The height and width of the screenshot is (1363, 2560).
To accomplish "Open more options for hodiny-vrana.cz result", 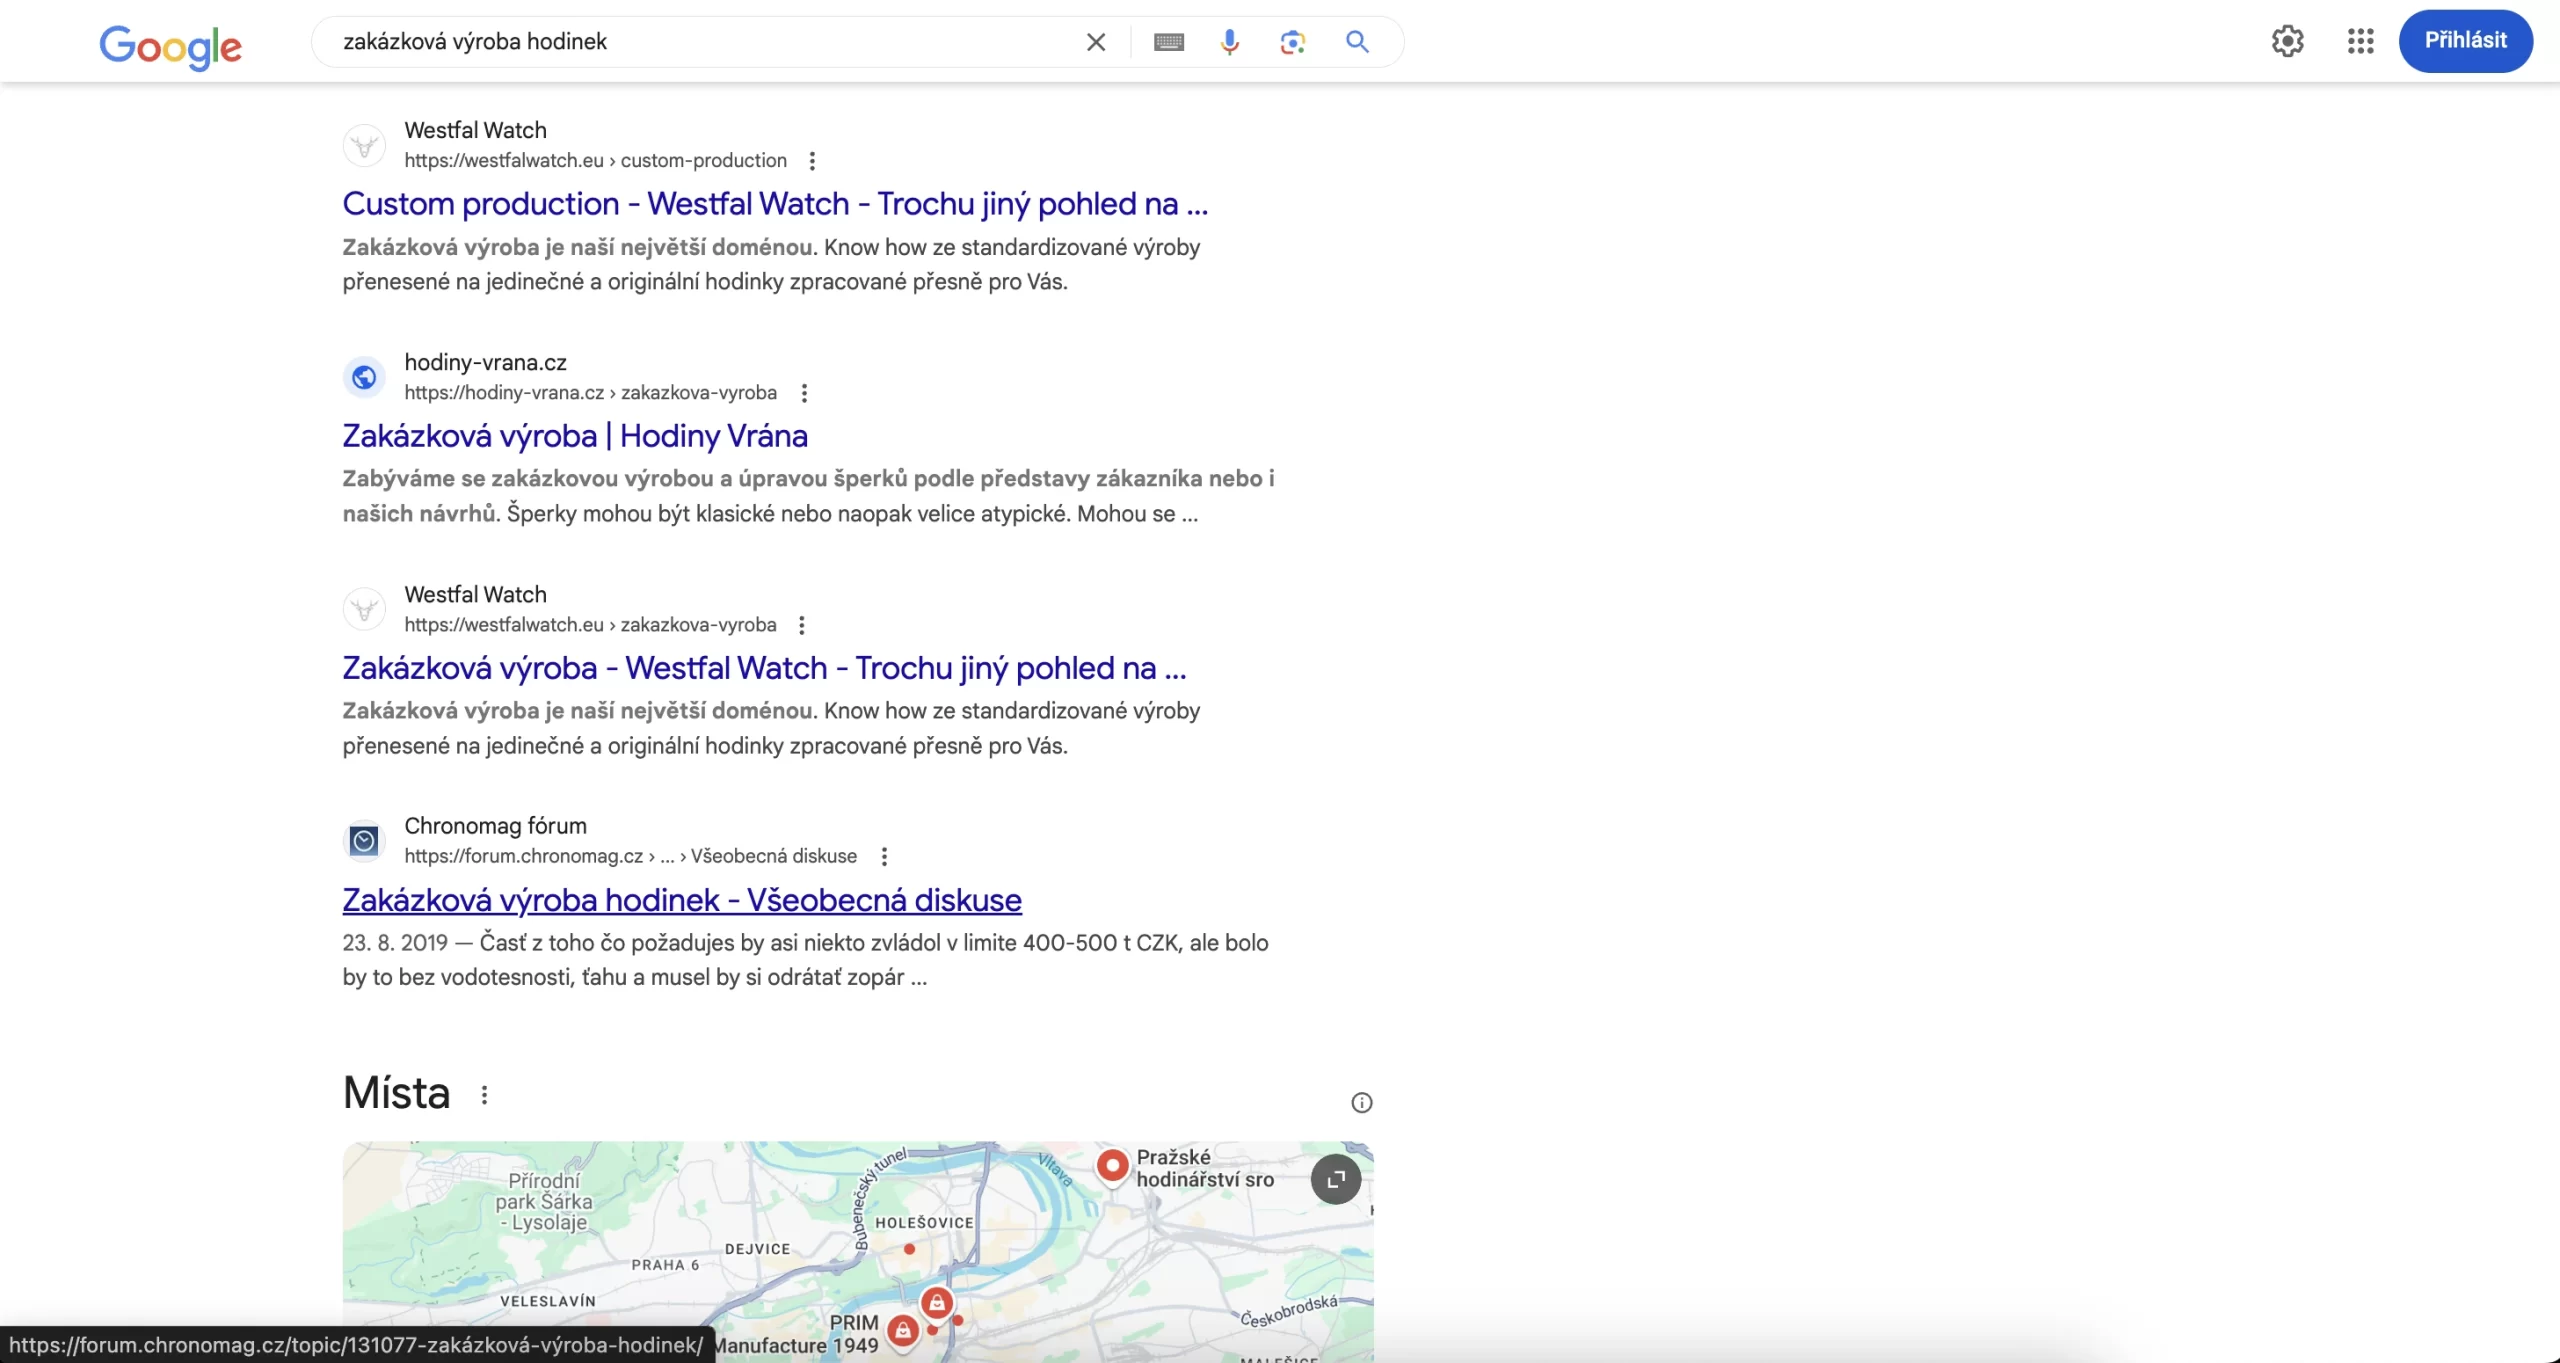I will [x=804, y=393].
